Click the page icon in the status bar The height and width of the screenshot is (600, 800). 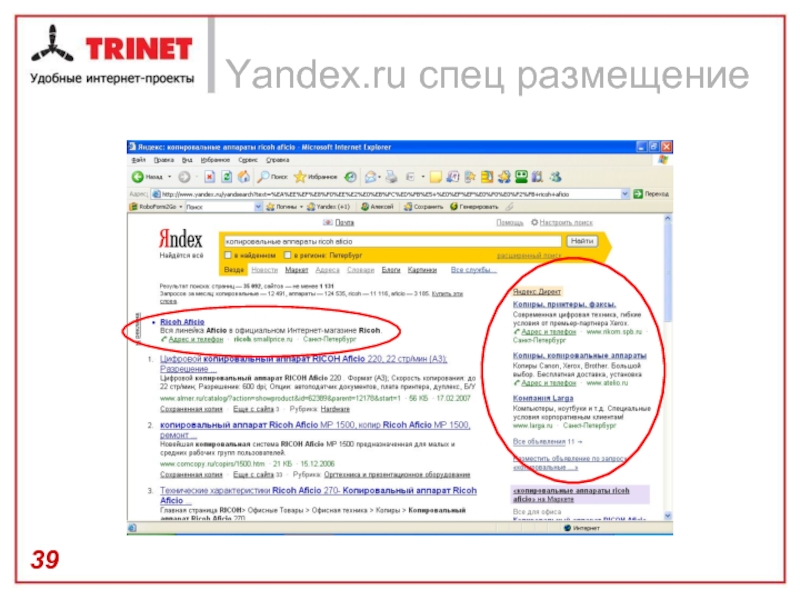point(132,528)
